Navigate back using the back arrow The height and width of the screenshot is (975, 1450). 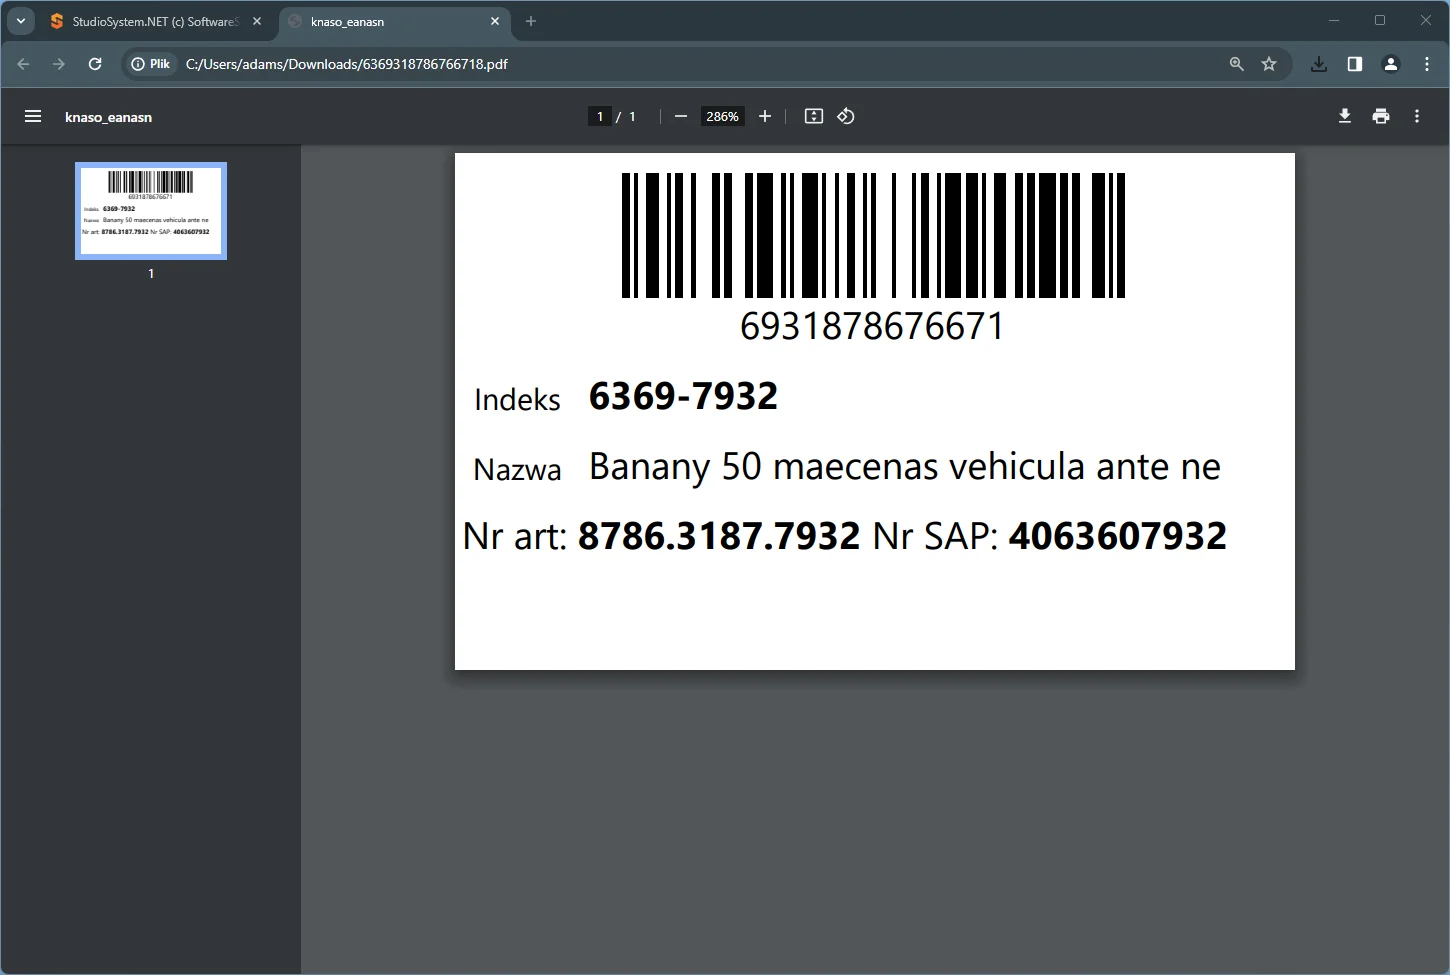click(23, 64)
